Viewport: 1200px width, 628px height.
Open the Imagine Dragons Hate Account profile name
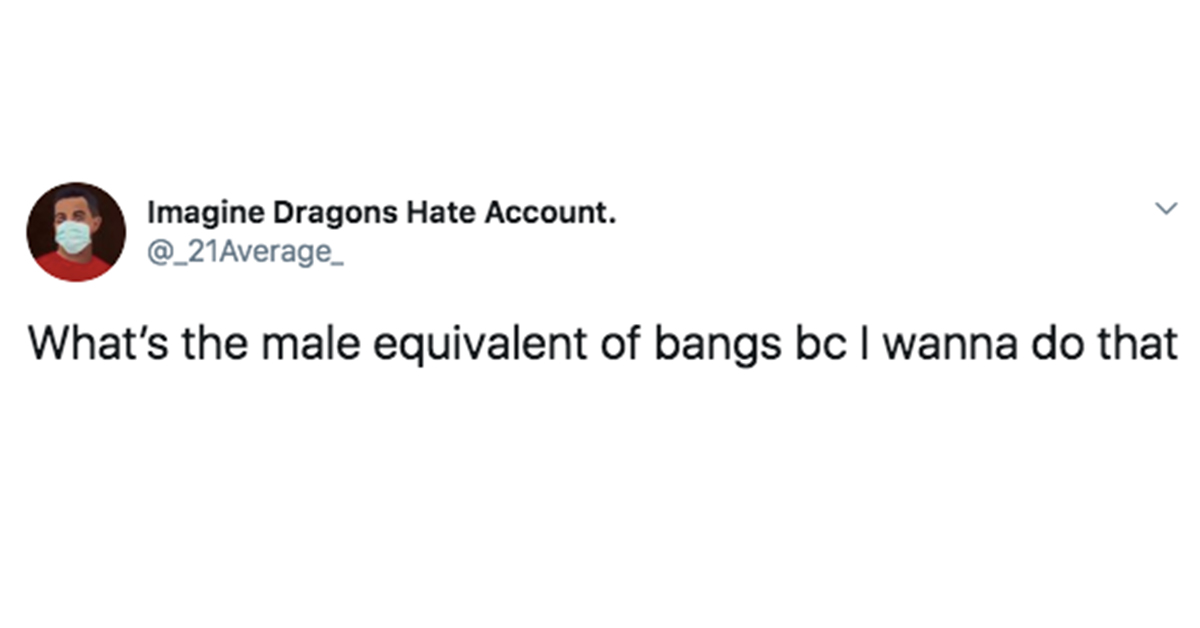pyautogui.click(x=380, y=212)
